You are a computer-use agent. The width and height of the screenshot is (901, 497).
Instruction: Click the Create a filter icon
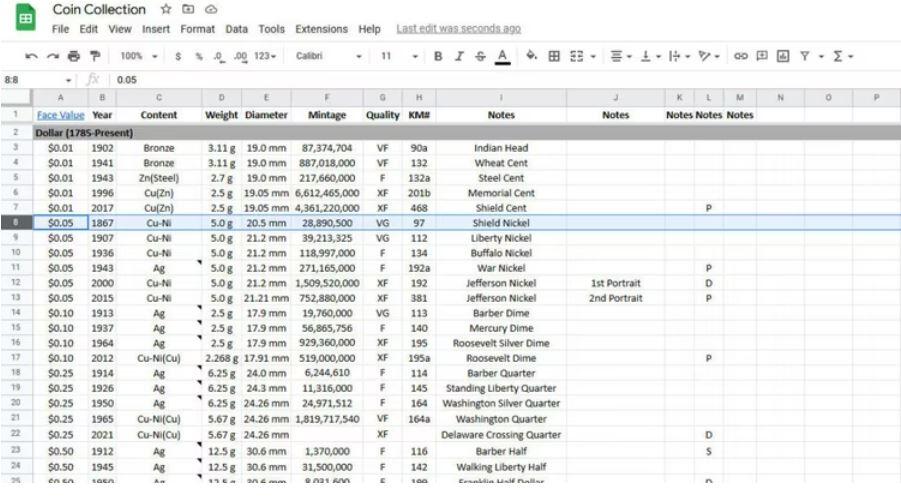click(804, 57)
